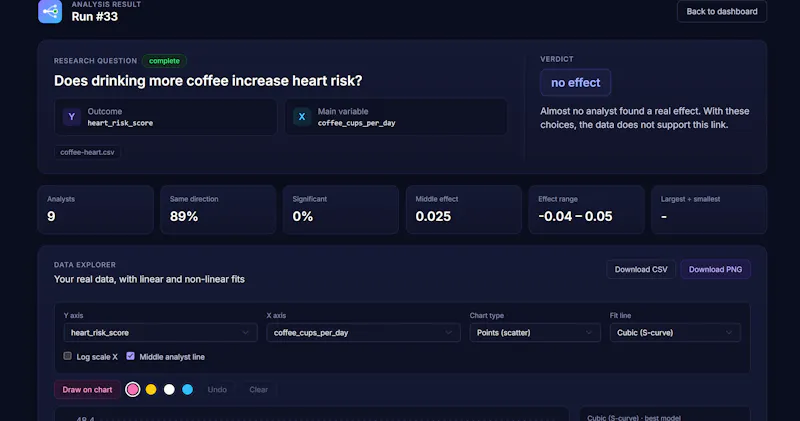Click the Main variable coffee_cups_per_day card
The width and height of the screenshot is (800, 421).
396,117
